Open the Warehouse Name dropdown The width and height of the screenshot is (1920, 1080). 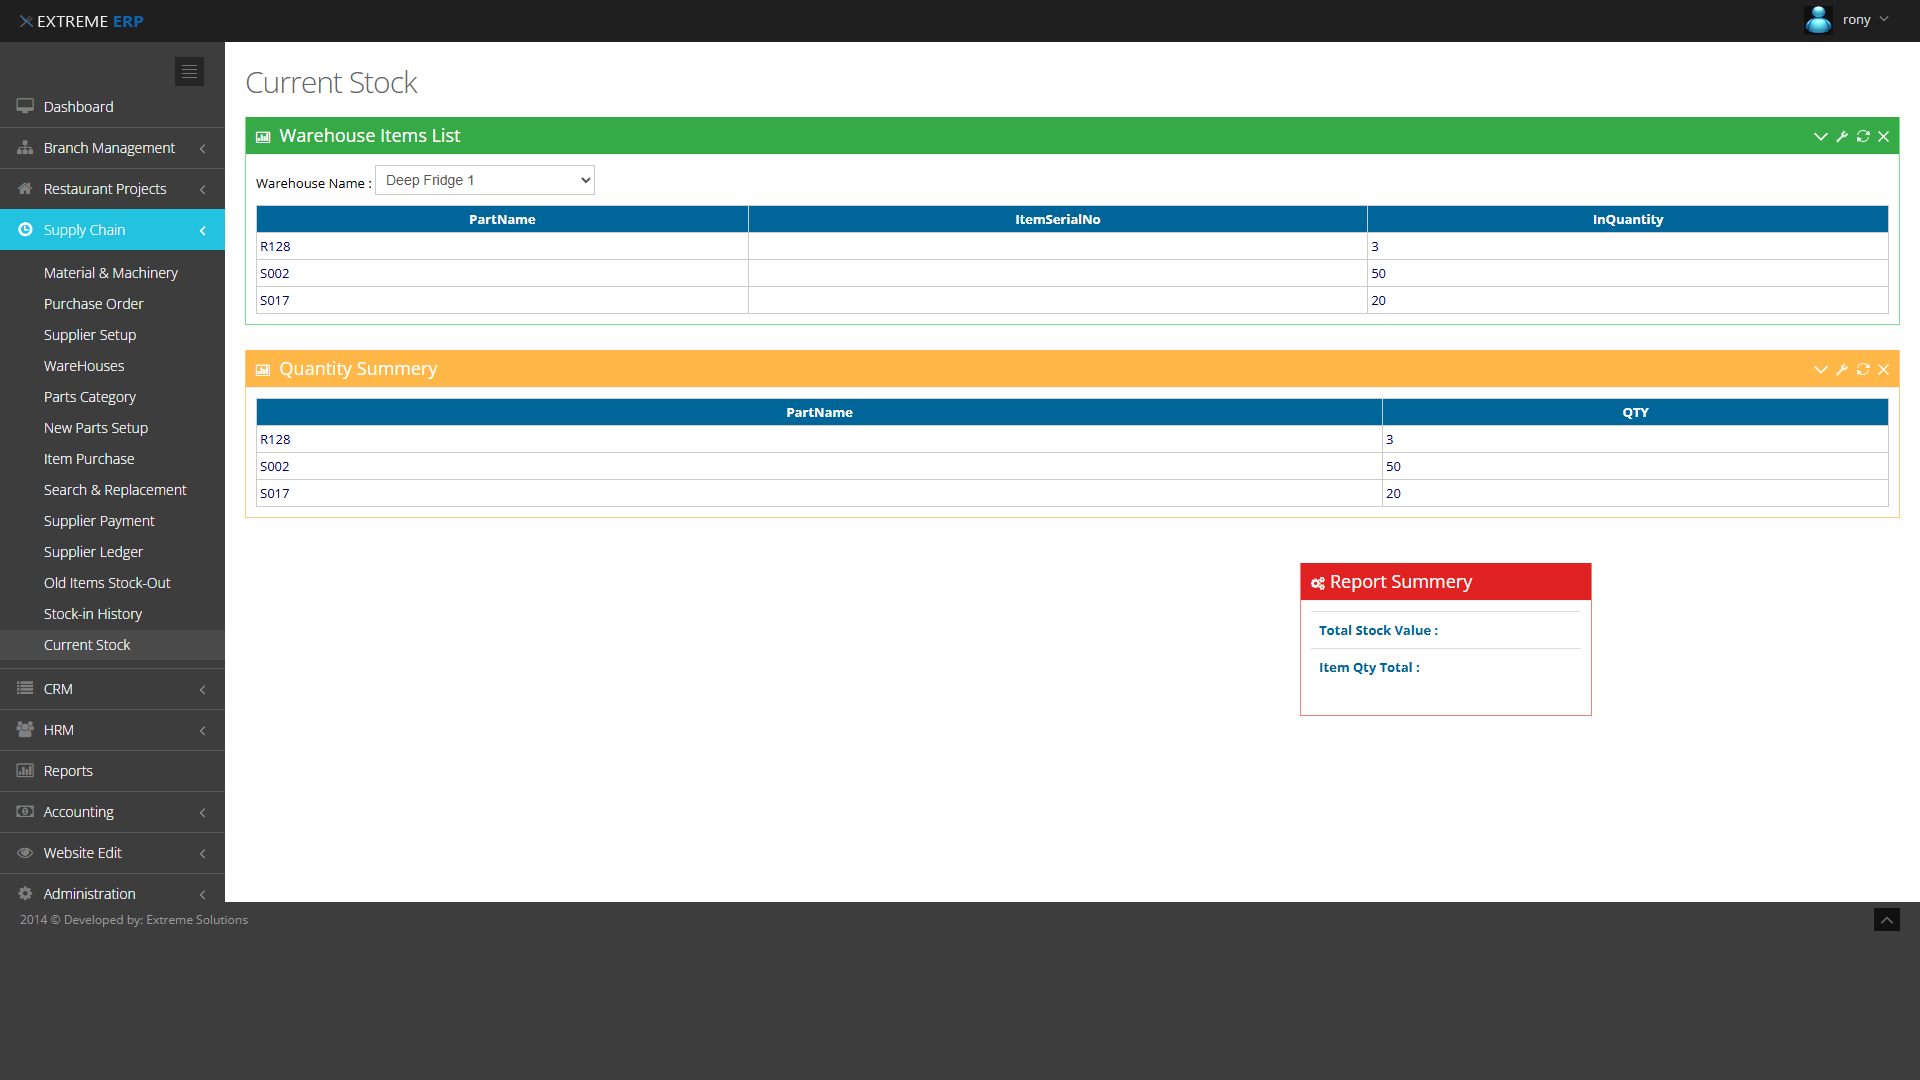coord(485,180)
